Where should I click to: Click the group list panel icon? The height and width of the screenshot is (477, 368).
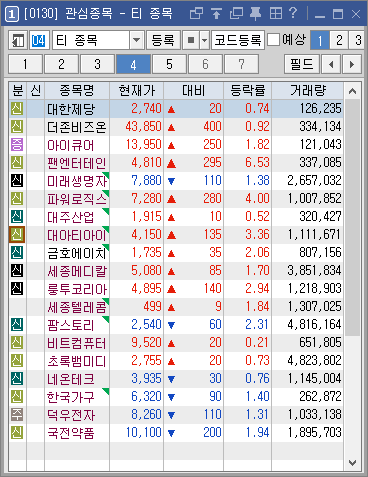coord(18,41)
